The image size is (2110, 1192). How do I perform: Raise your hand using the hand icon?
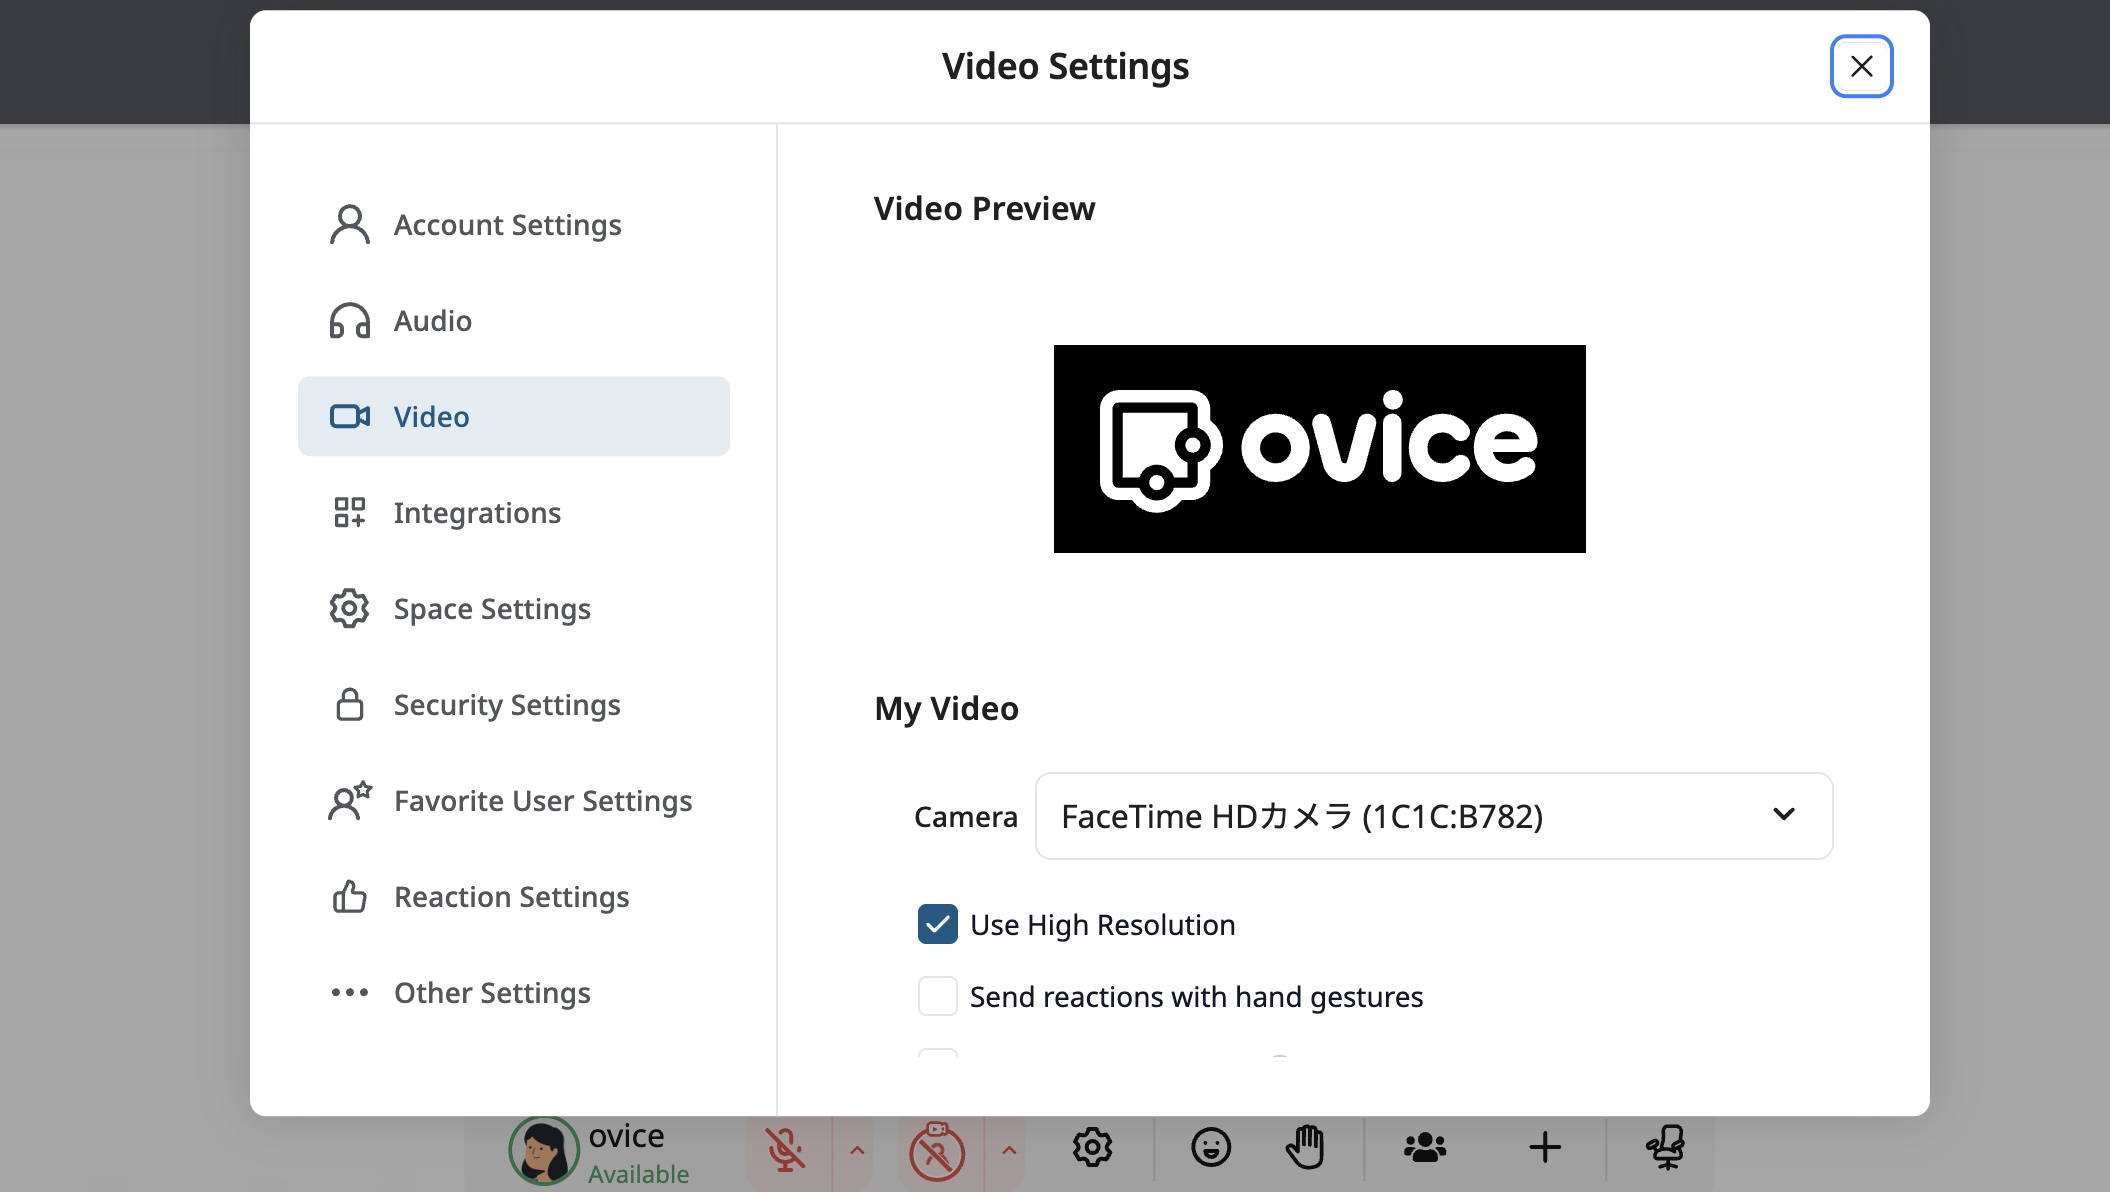tap(1307, 1148)
